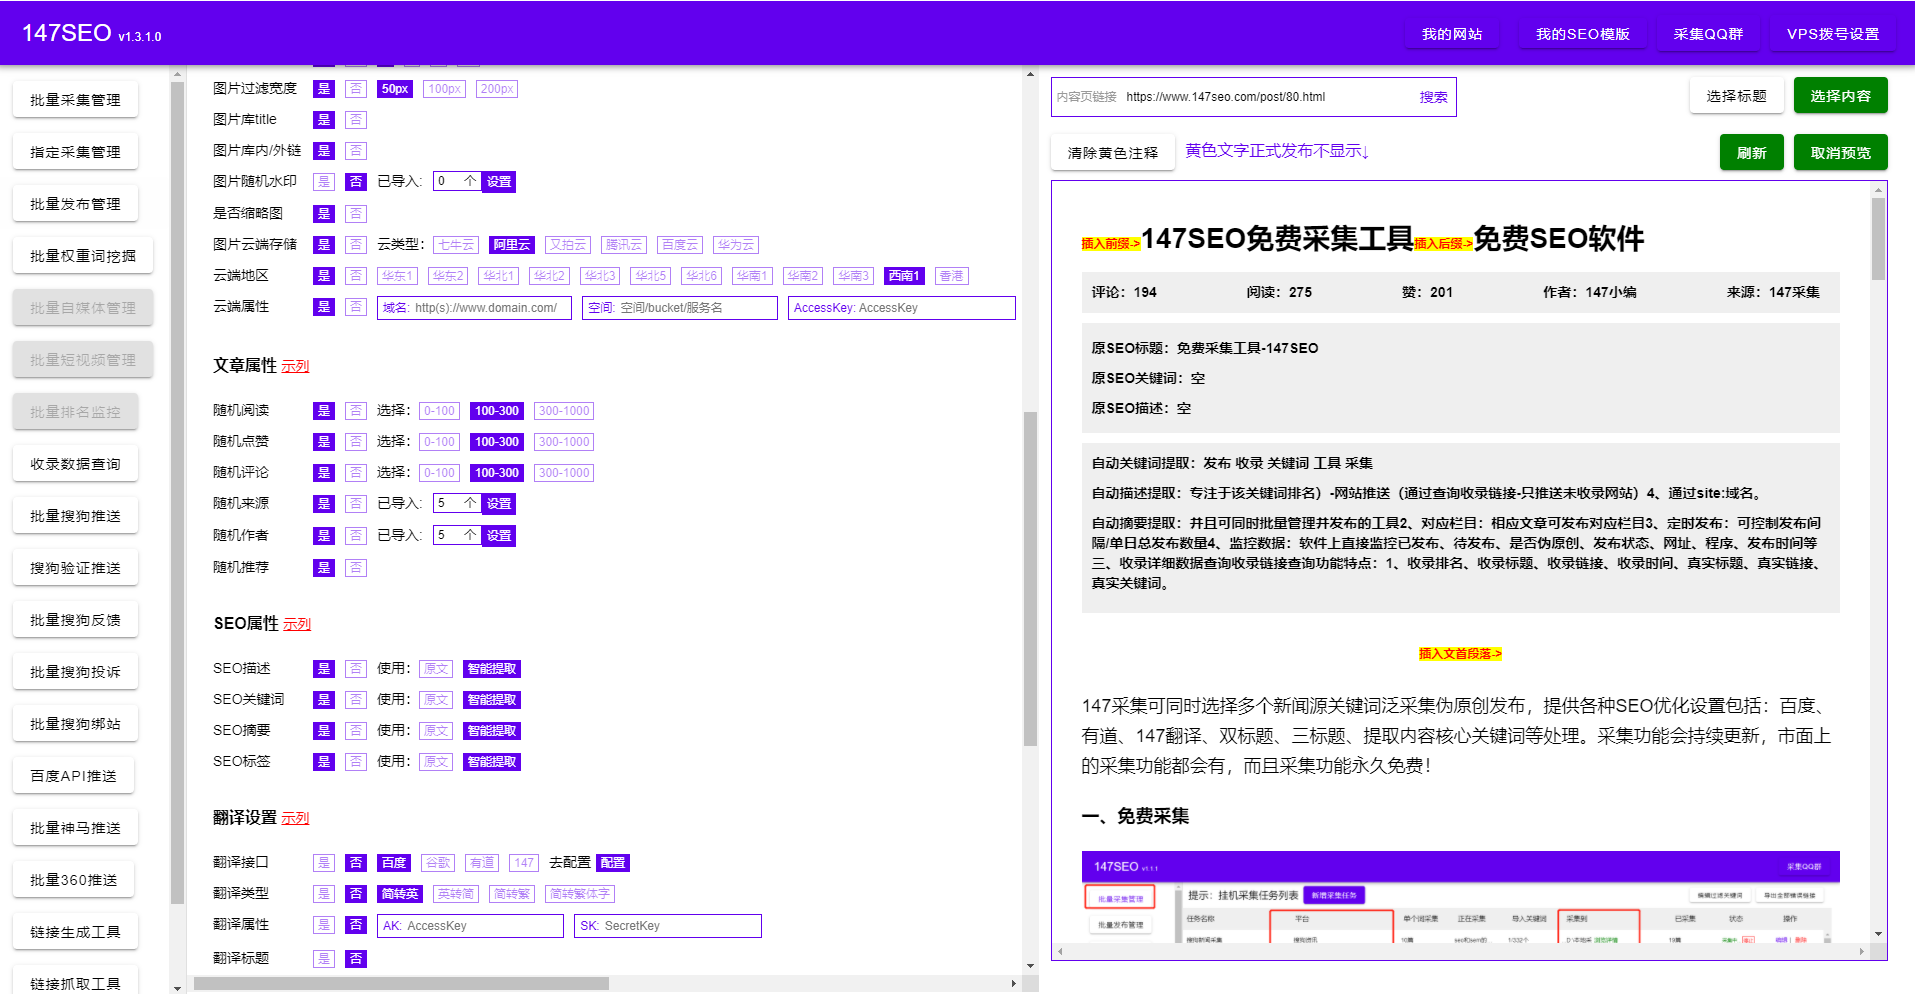
Task: Click preview pane scroll-down arrow
Action: point(1879,934)
